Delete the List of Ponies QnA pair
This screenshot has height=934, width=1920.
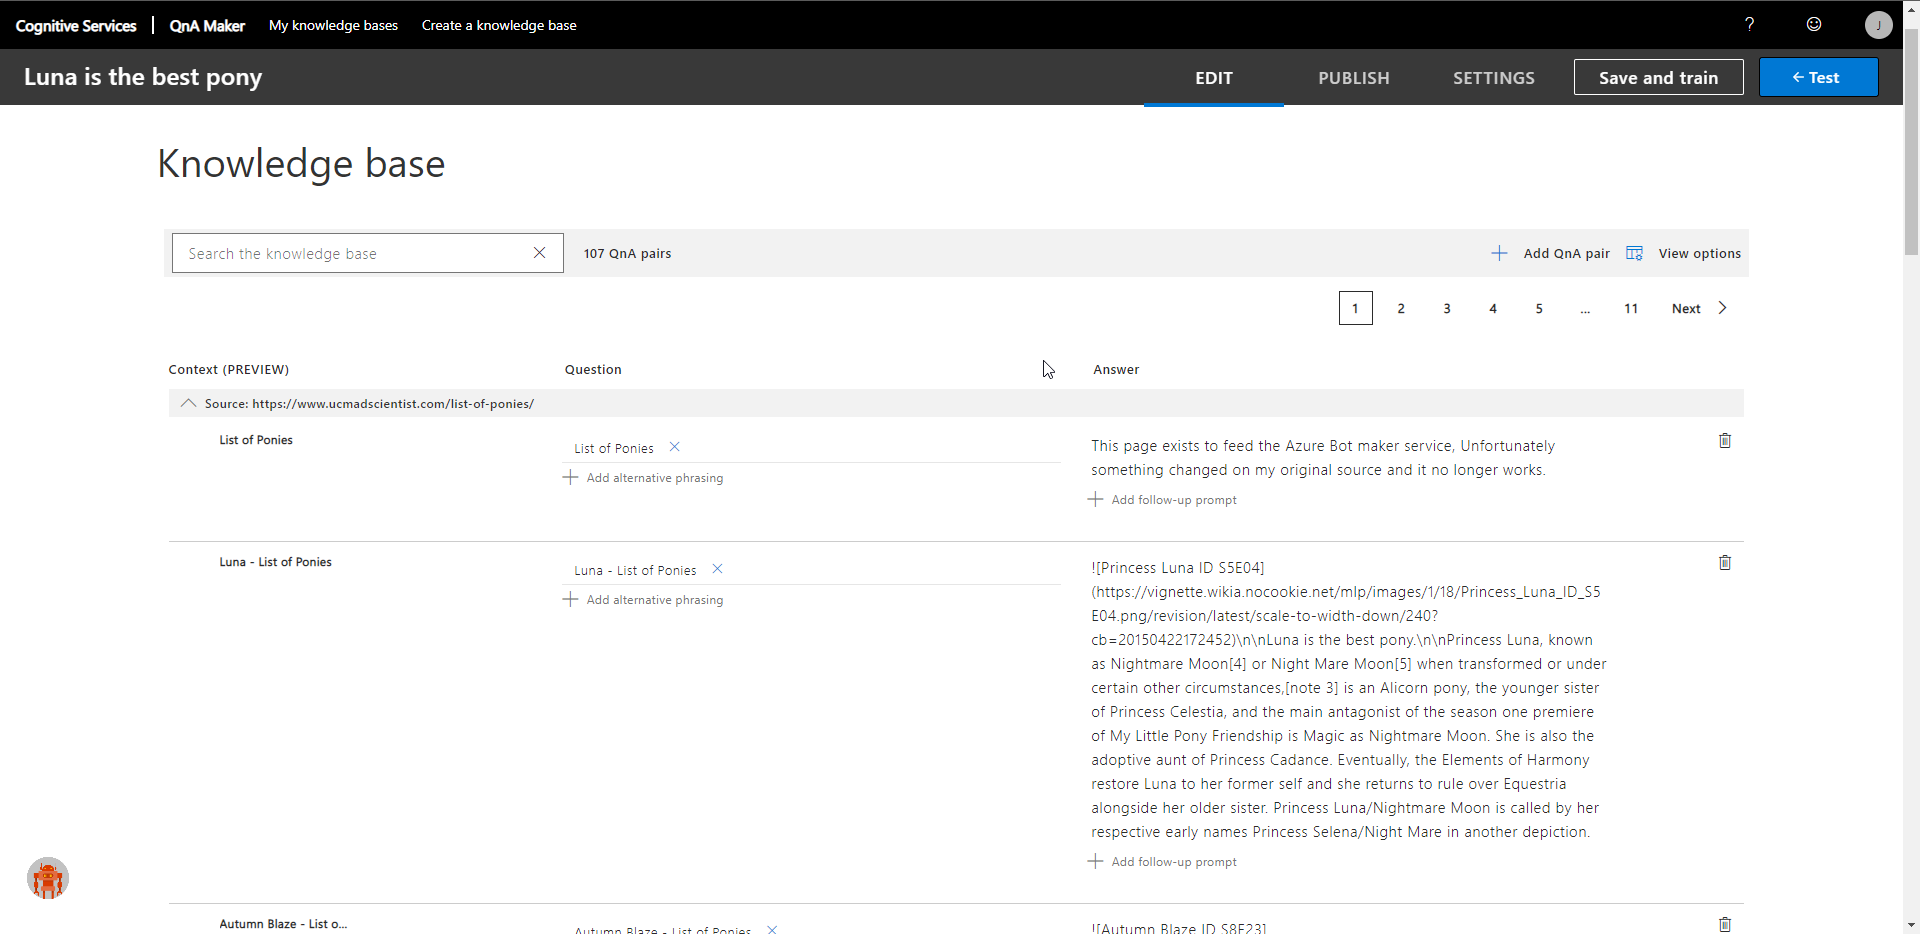[1725, 441]
